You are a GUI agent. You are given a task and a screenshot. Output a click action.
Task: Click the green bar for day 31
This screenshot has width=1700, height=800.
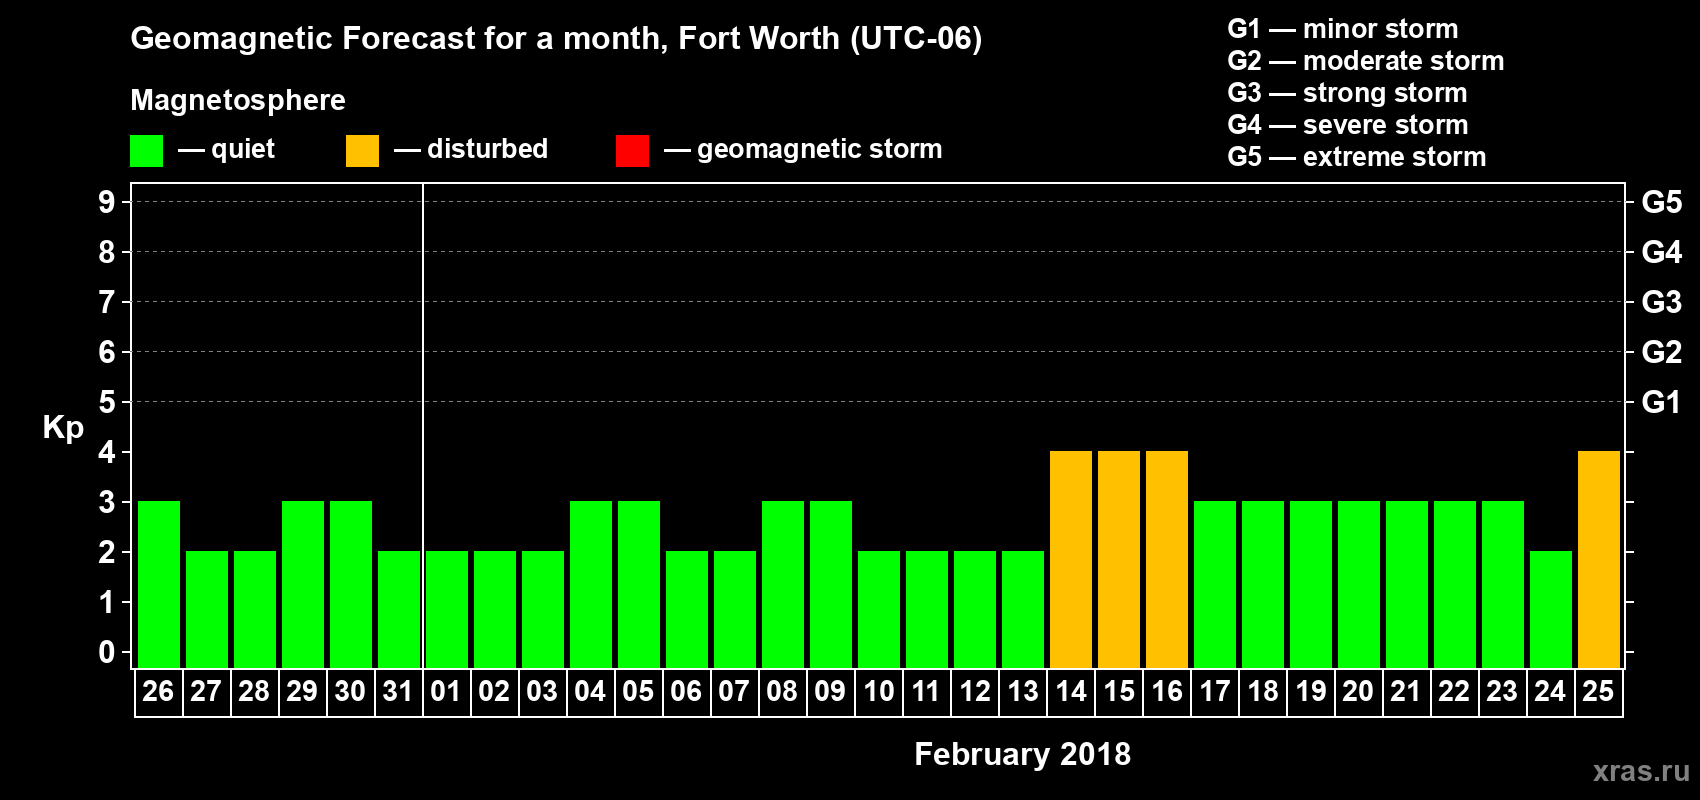point(399,609)
